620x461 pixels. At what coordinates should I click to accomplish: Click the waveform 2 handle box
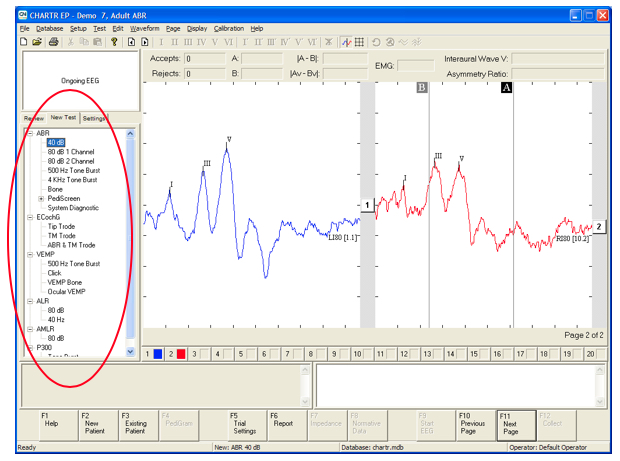click(599, 227)
